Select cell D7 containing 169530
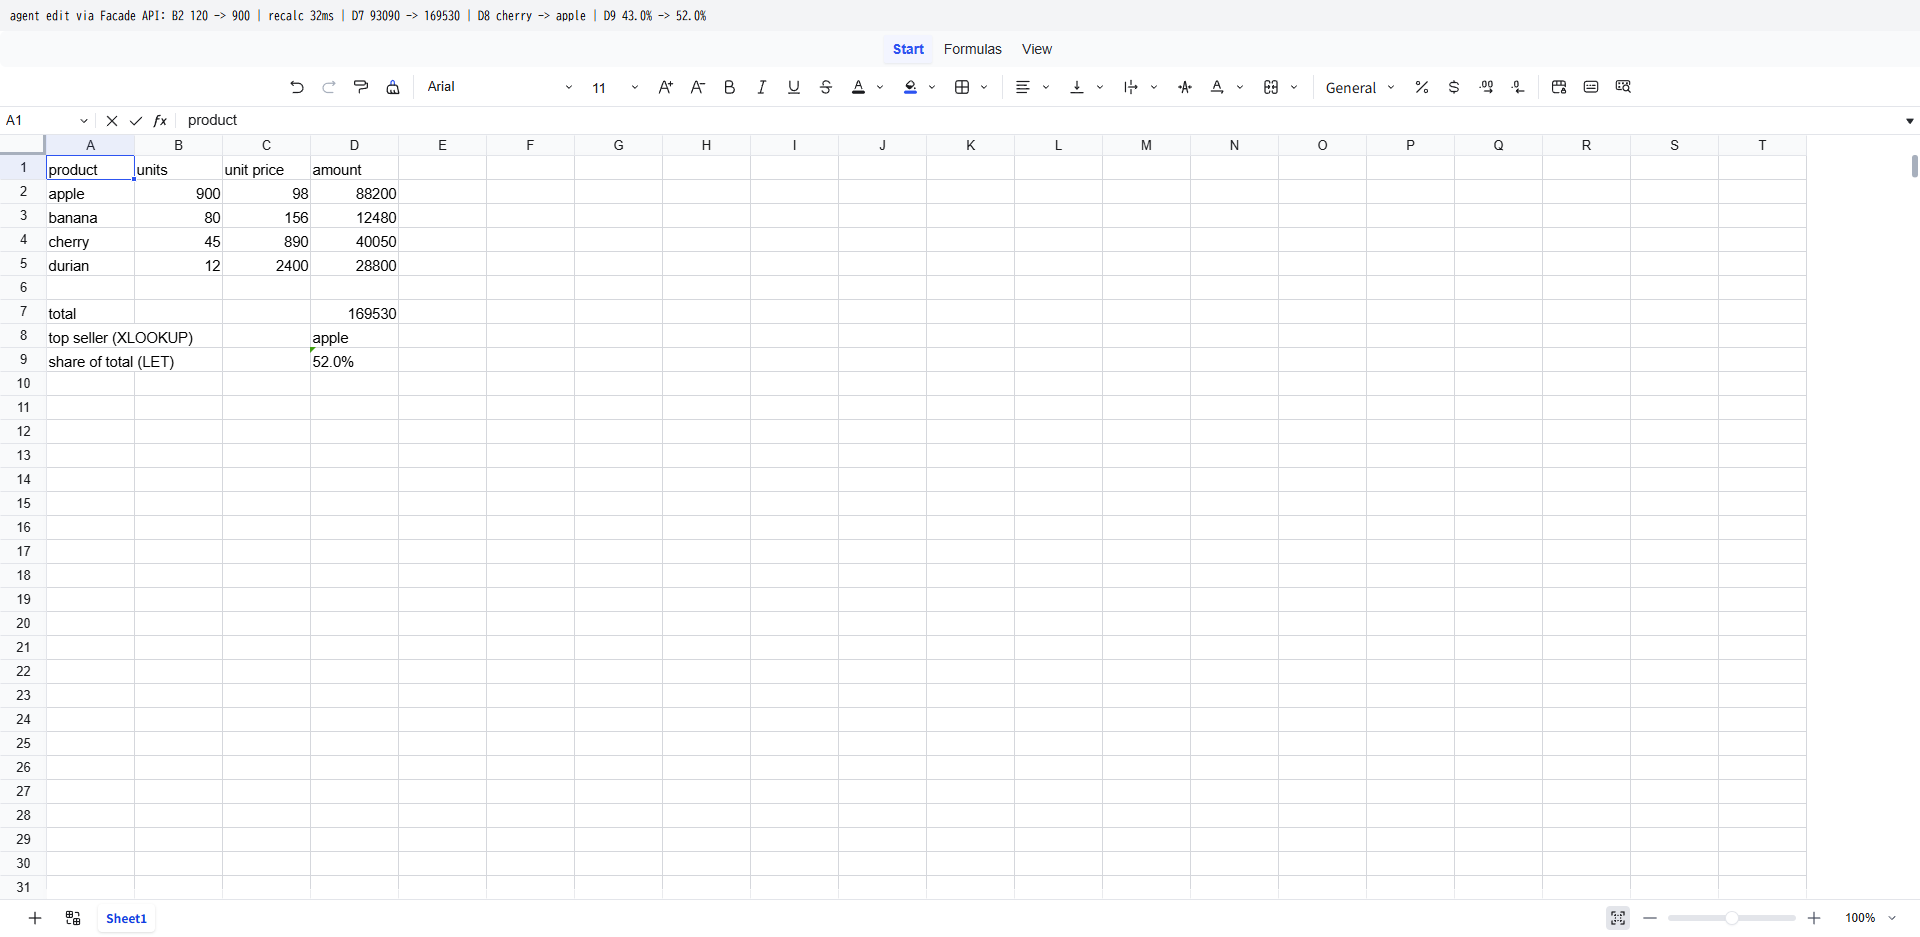1920x937 pixels. (x=354, y=313)
